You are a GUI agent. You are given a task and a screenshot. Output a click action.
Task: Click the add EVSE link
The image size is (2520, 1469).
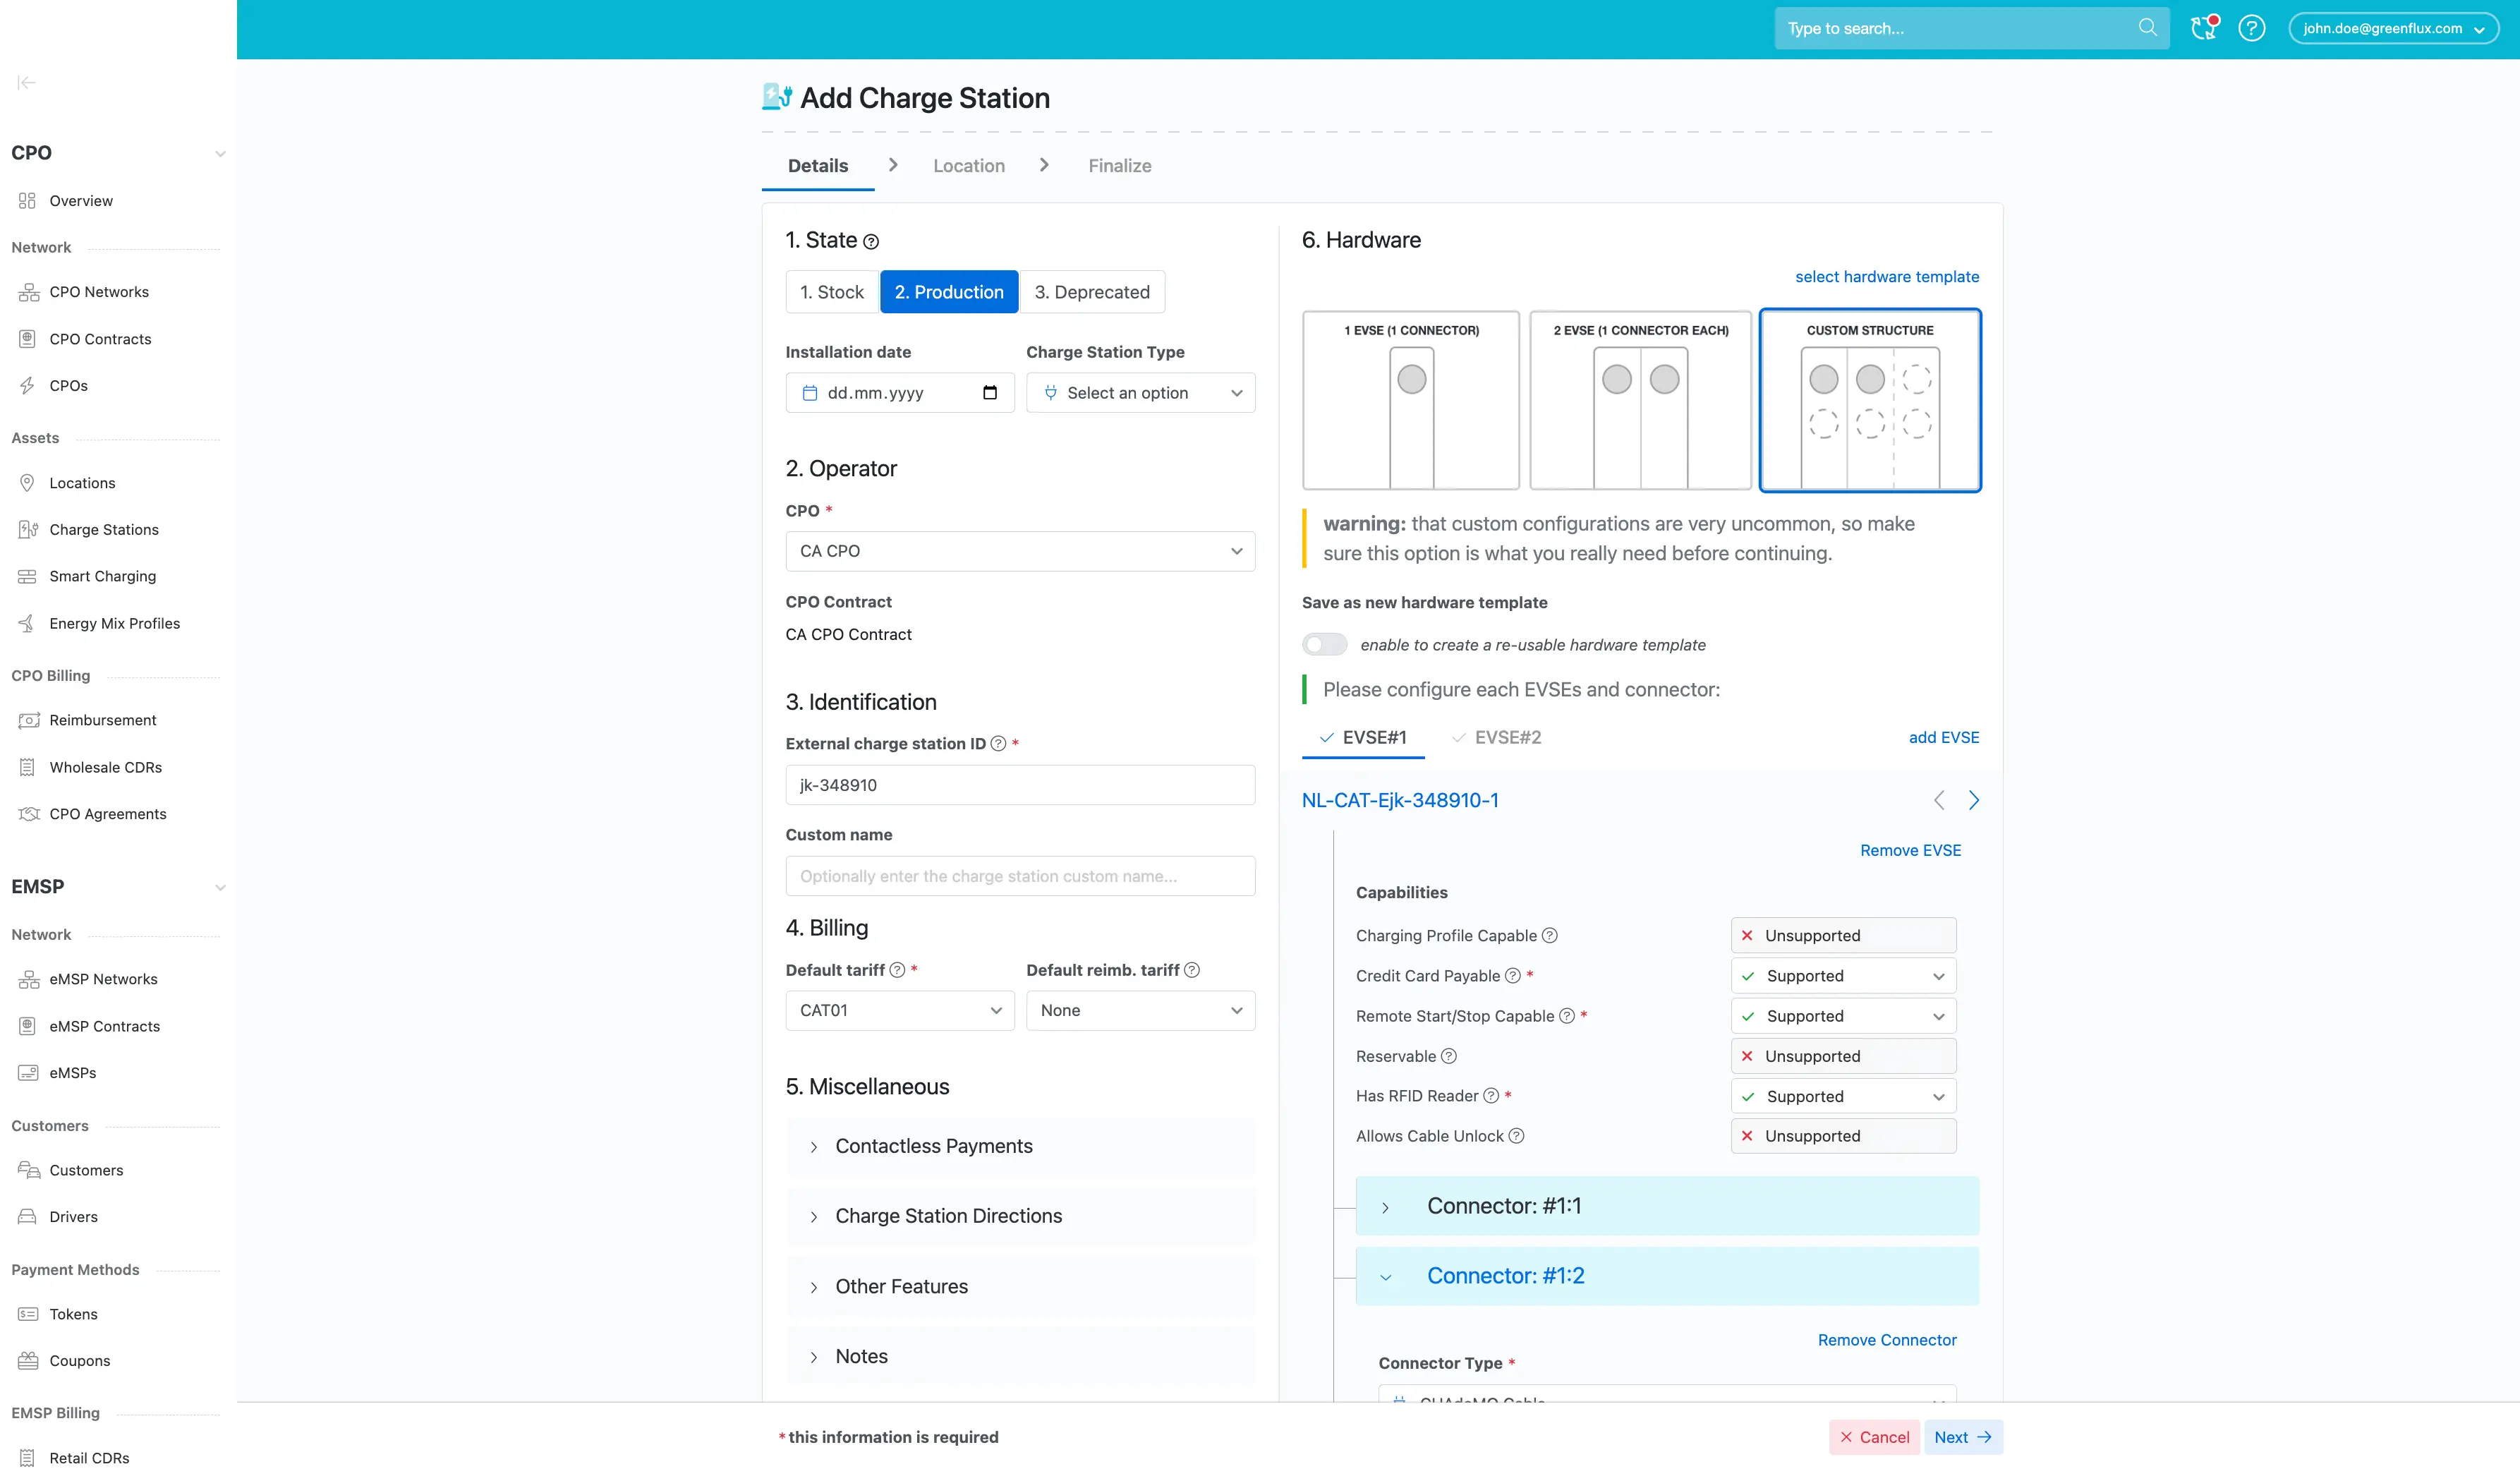1943,738
